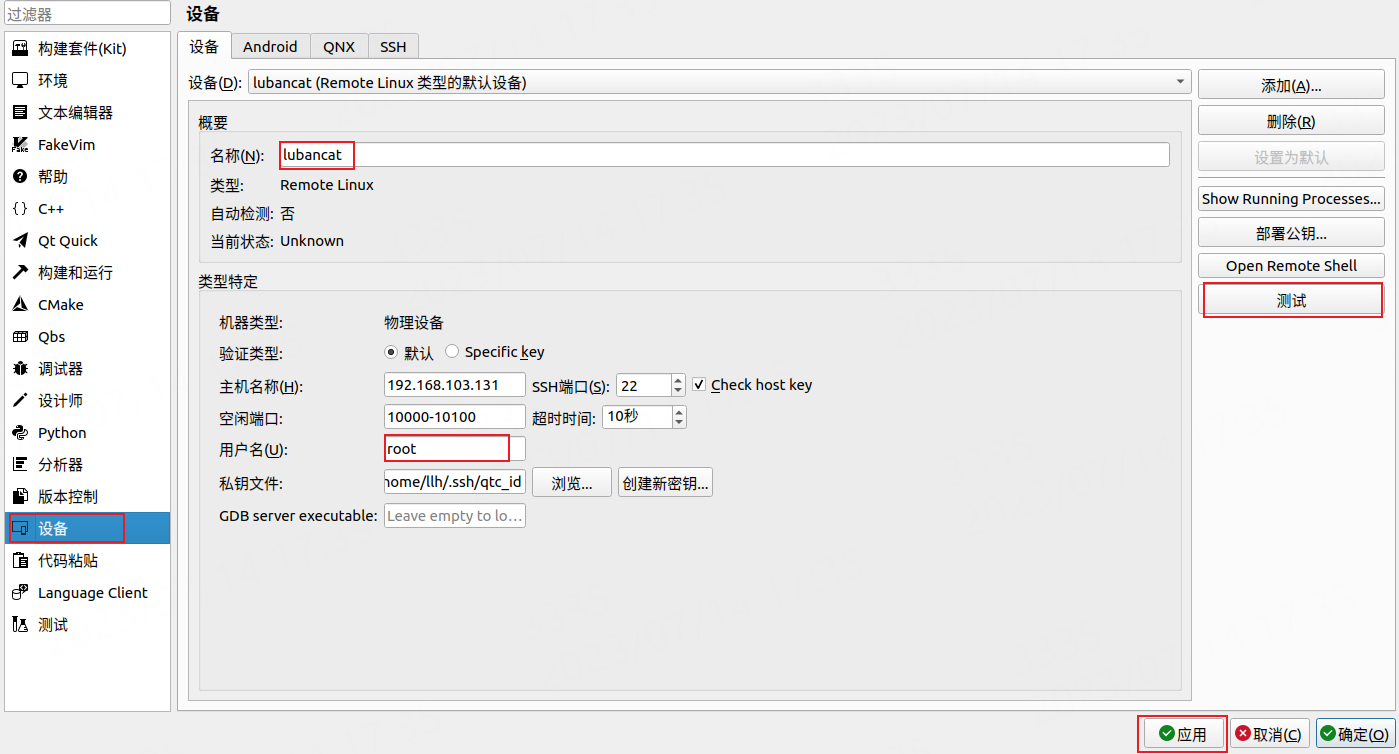
Task: Select the Specific key radio button
Action: pos(452,352)
